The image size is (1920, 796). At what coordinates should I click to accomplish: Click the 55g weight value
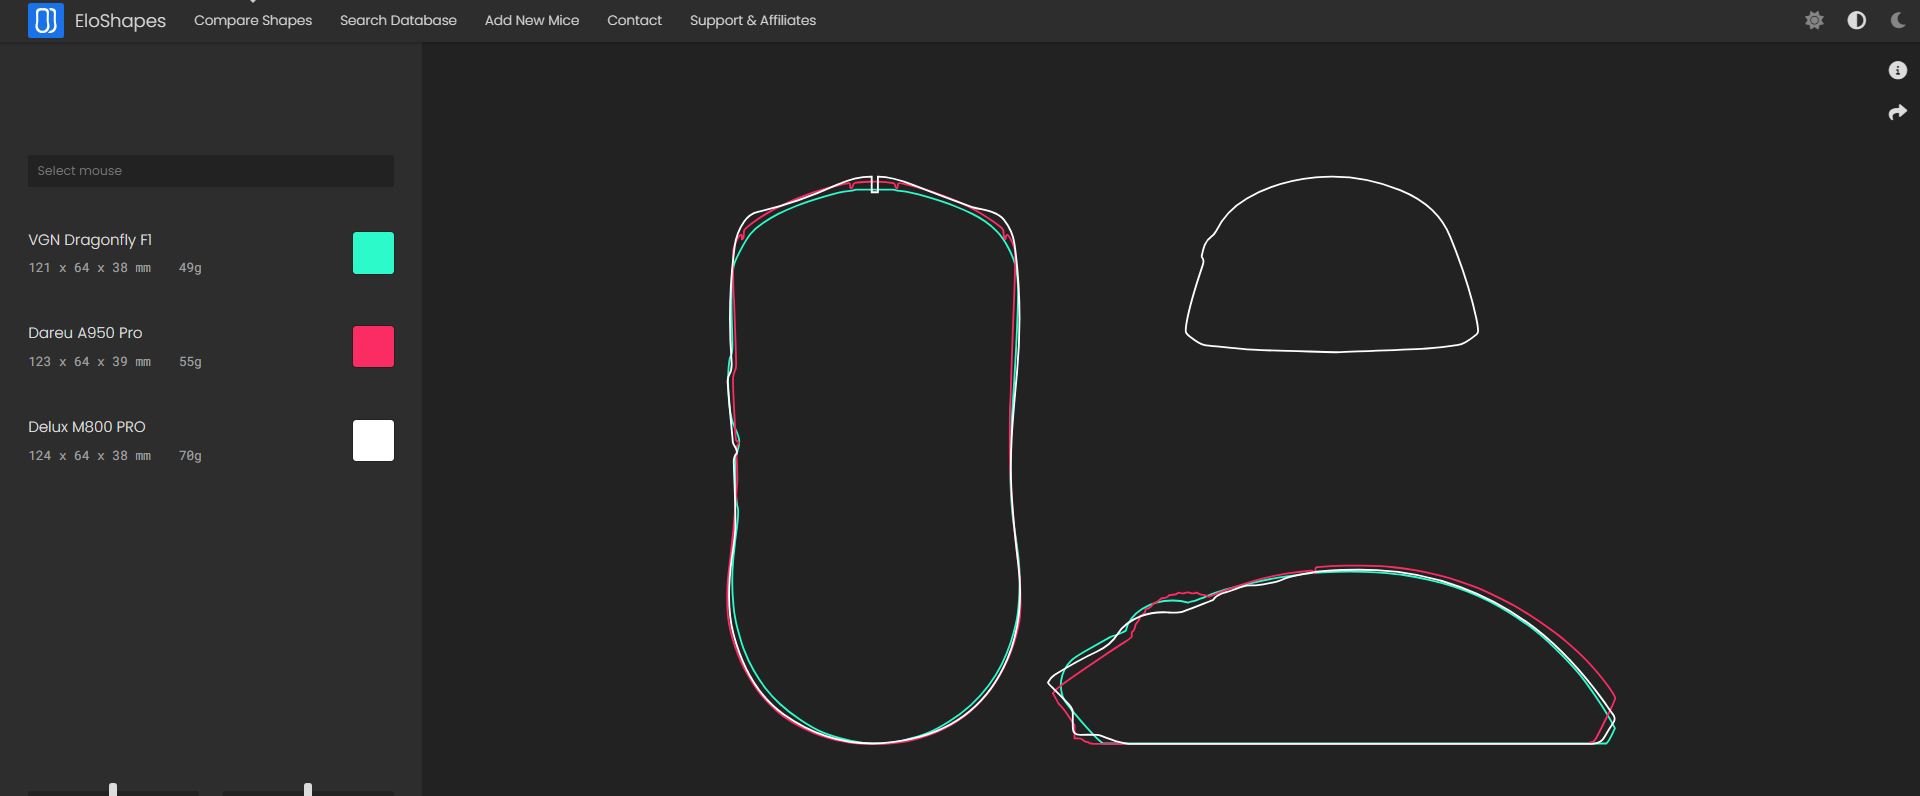(x=190, y=362)
